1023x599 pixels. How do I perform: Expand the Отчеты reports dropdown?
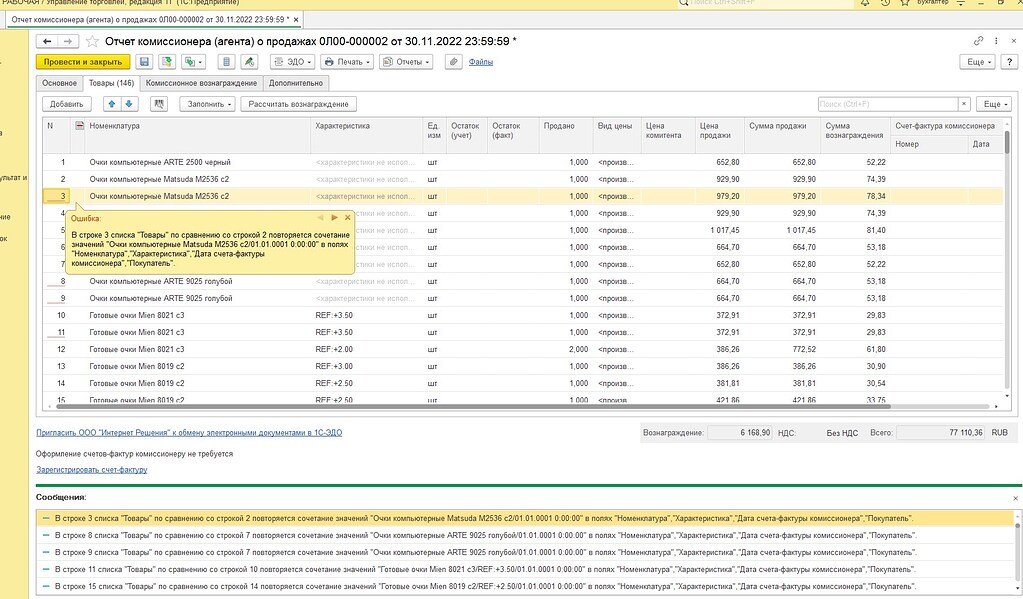pyautogui.click(x=406, y=62)
